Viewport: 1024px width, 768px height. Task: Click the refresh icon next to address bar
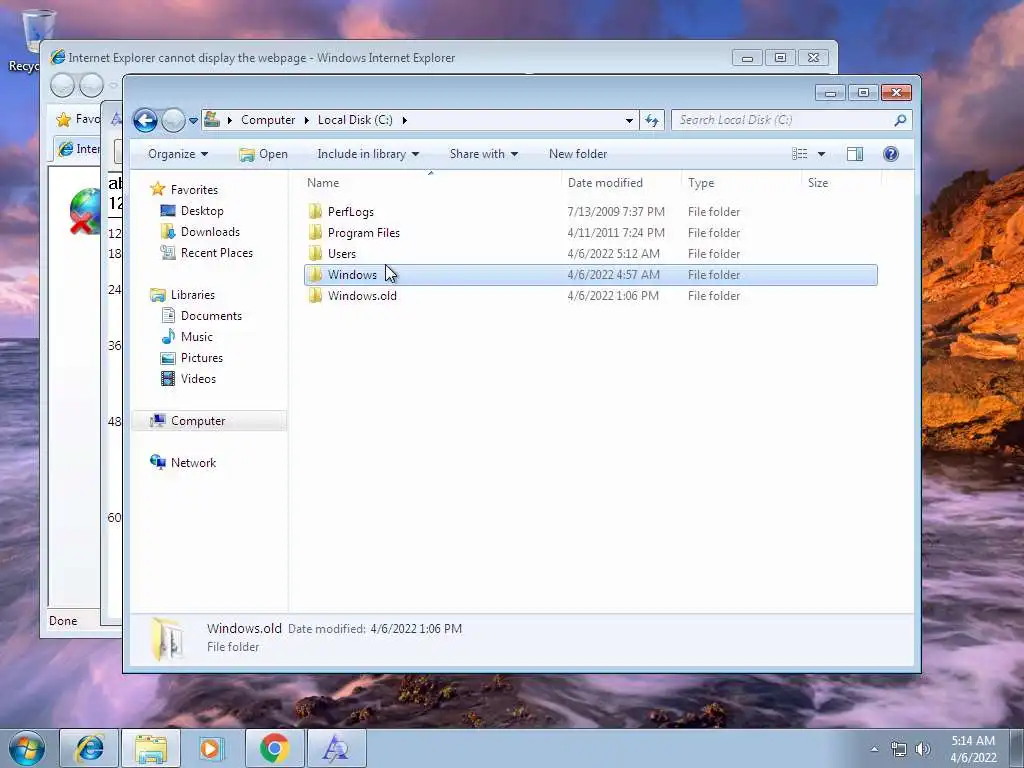tap(652, 120)
